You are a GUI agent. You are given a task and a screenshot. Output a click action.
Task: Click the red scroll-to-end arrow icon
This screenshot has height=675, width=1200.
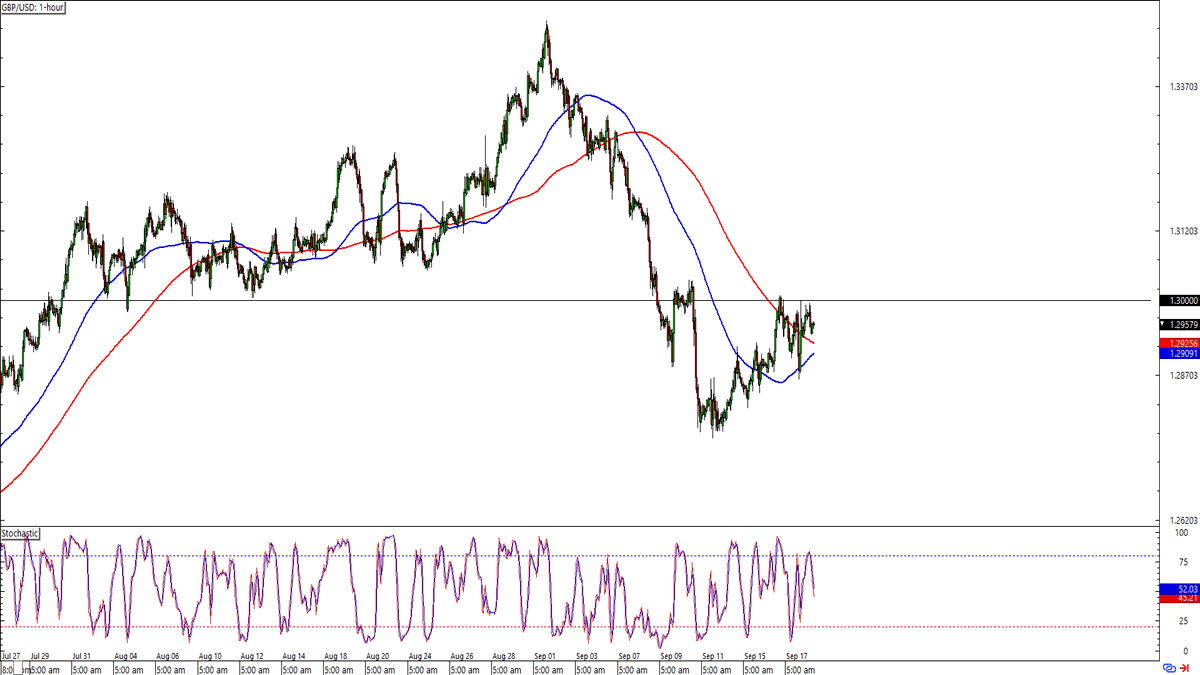[x=1186, y=667]
